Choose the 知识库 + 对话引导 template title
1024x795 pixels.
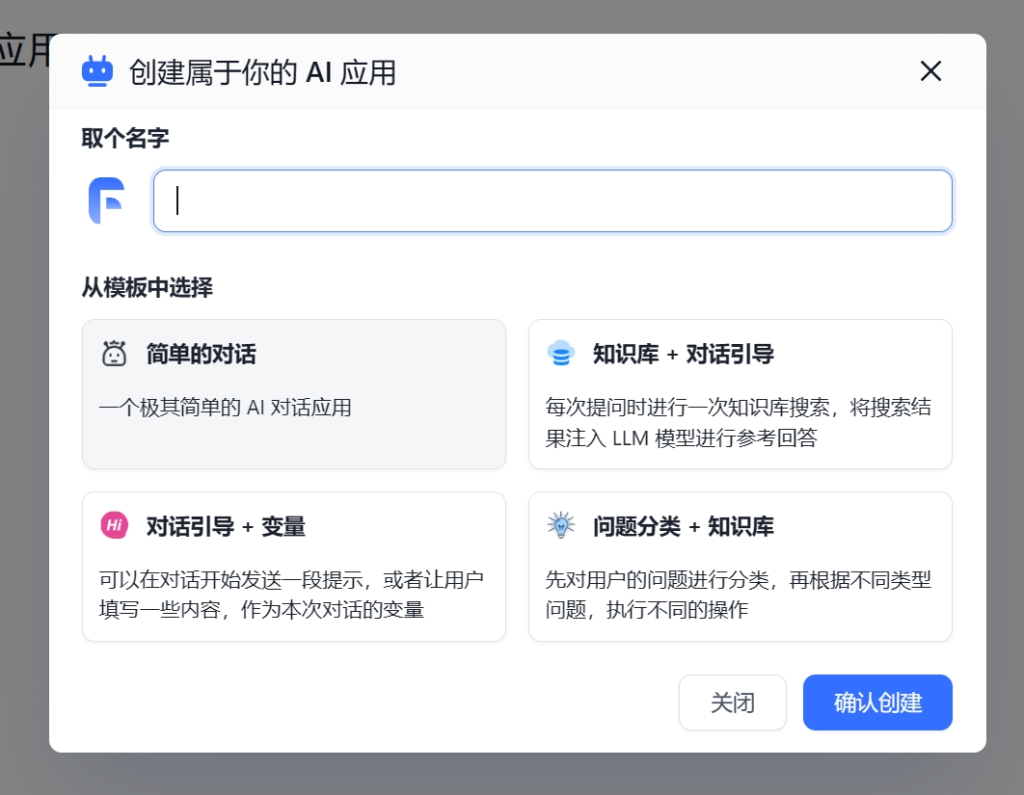683,354
